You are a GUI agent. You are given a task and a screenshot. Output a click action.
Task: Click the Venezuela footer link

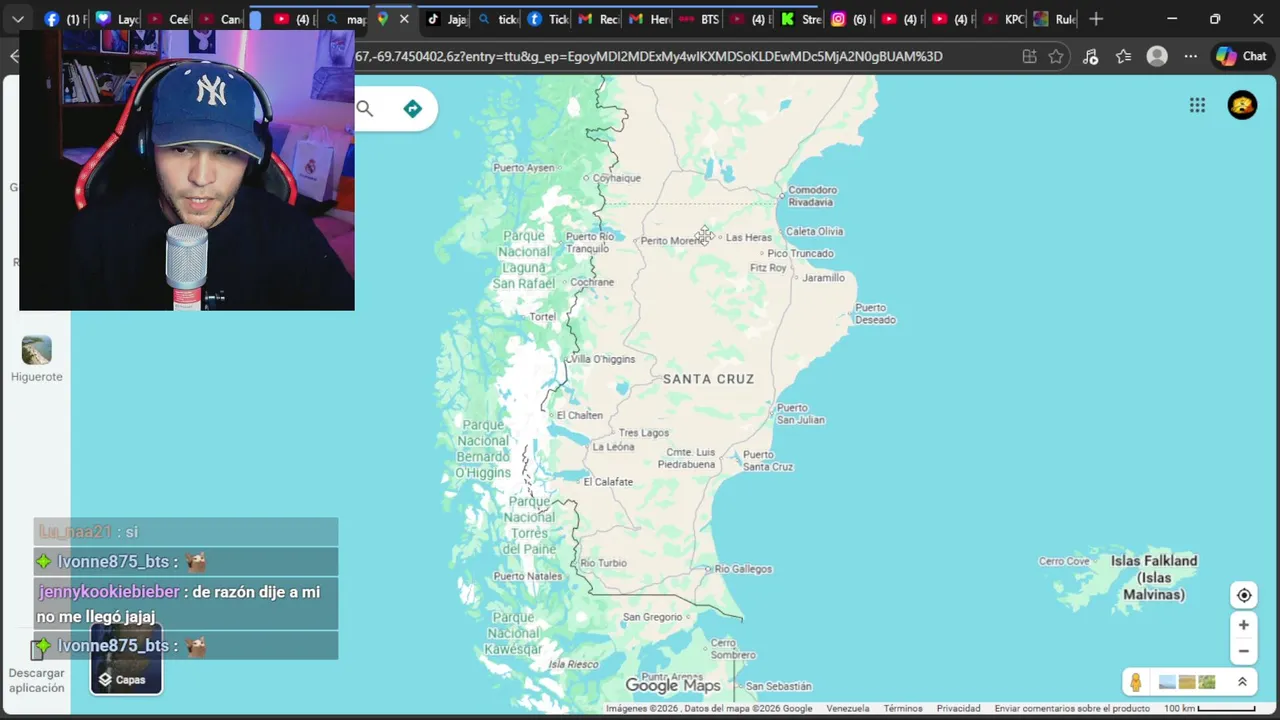848,708
